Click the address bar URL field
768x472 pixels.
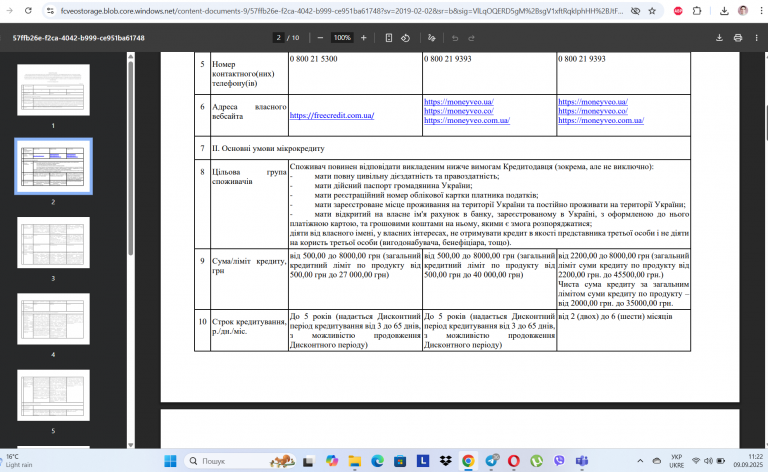pyautogui.click(x=341, y=11)
